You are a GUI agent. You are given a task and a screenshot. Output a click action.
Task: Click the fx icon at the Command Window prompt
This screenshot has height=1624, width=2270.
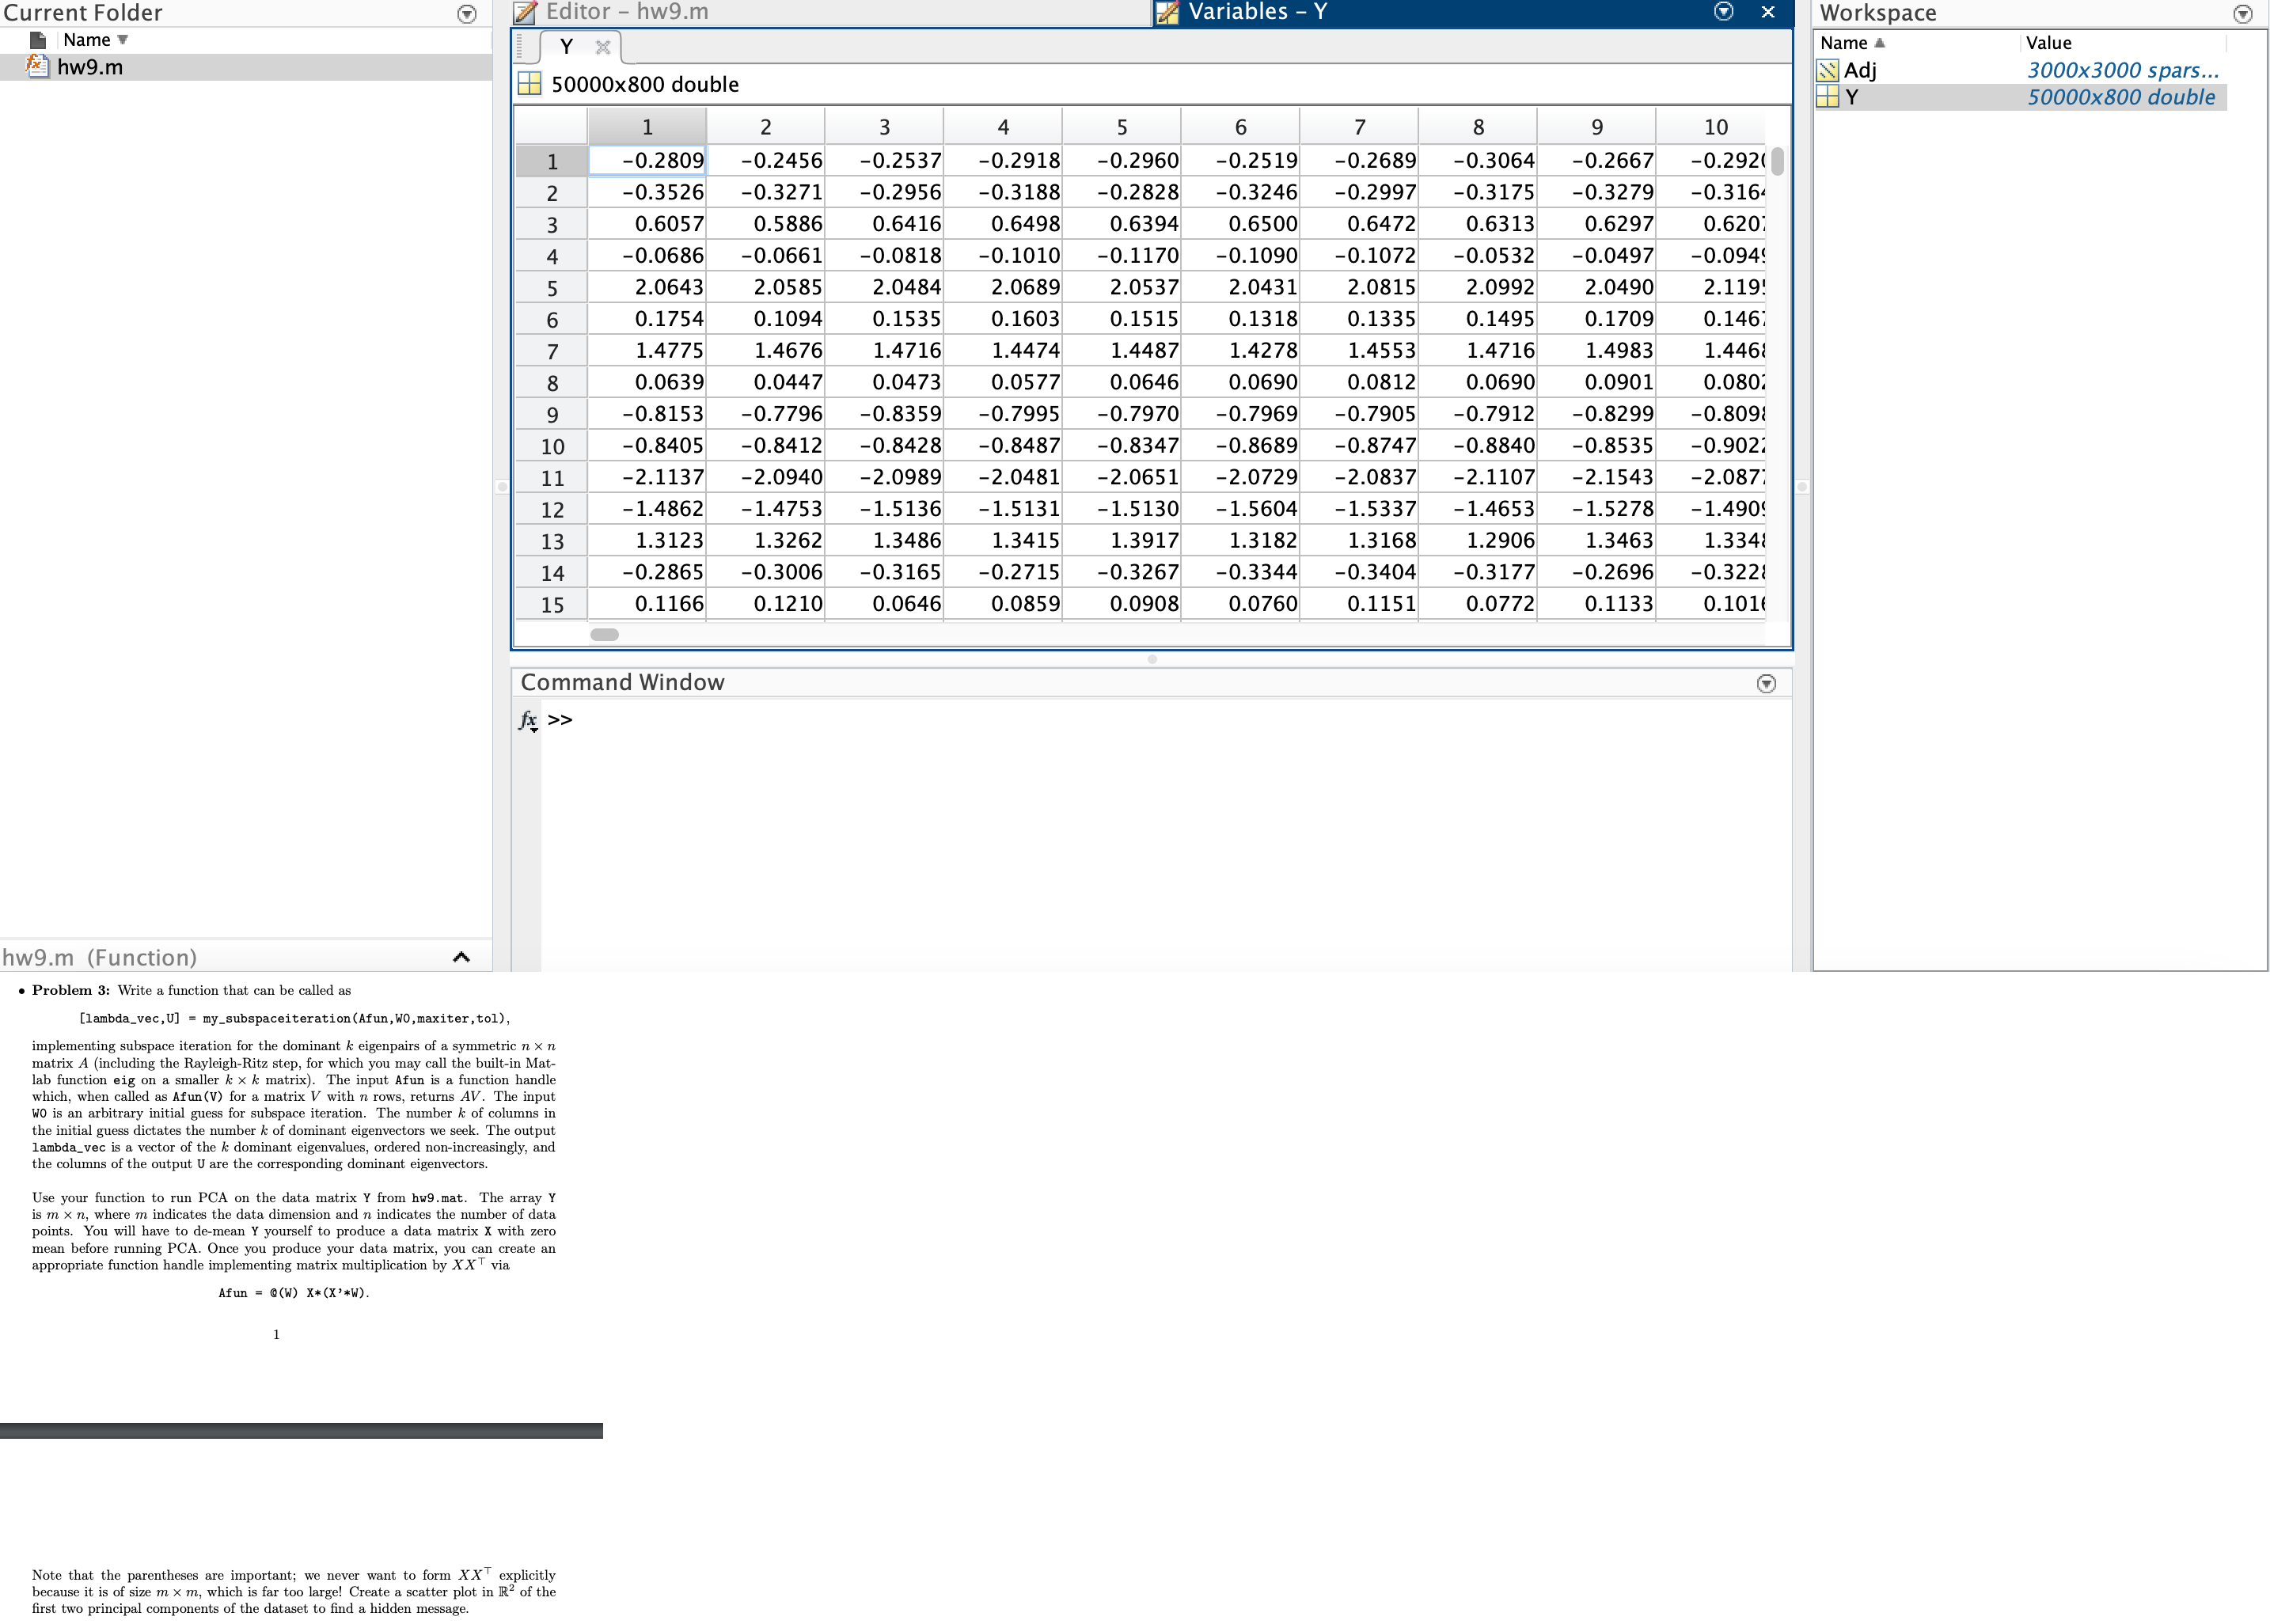[526, 719]
